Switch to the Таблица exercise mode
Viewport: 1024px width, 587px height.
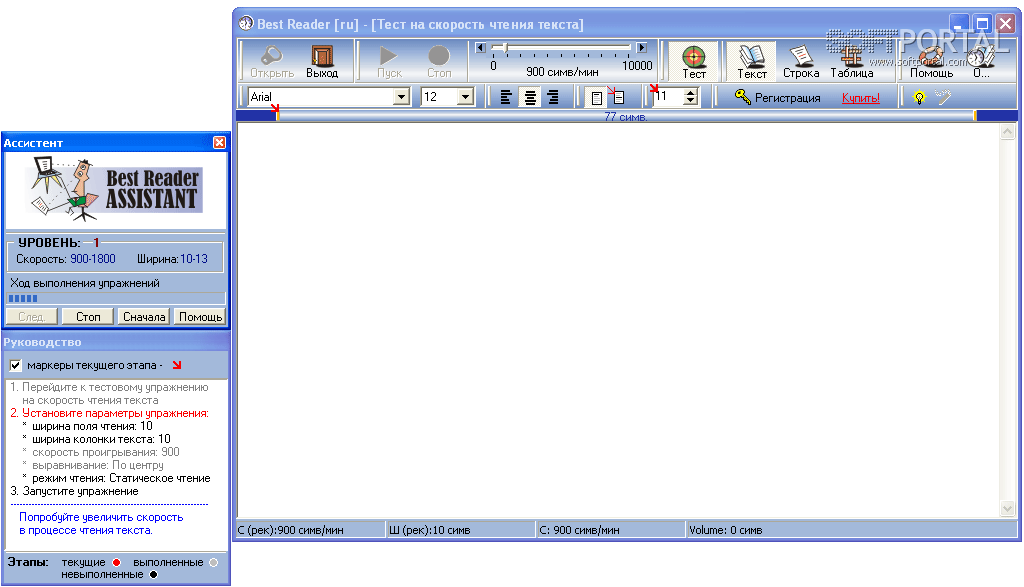(x=852, y=61)
